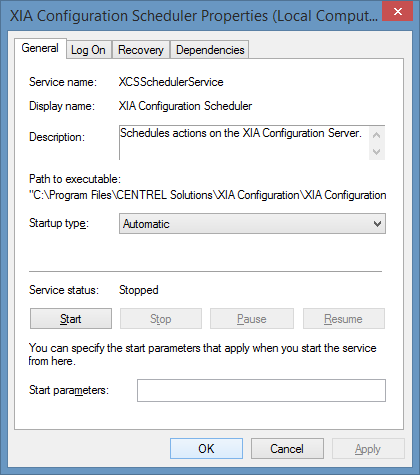Viewport: 420px width, 475px height.
Task: Switch to the Log On tab
Action: click(88, 50)
